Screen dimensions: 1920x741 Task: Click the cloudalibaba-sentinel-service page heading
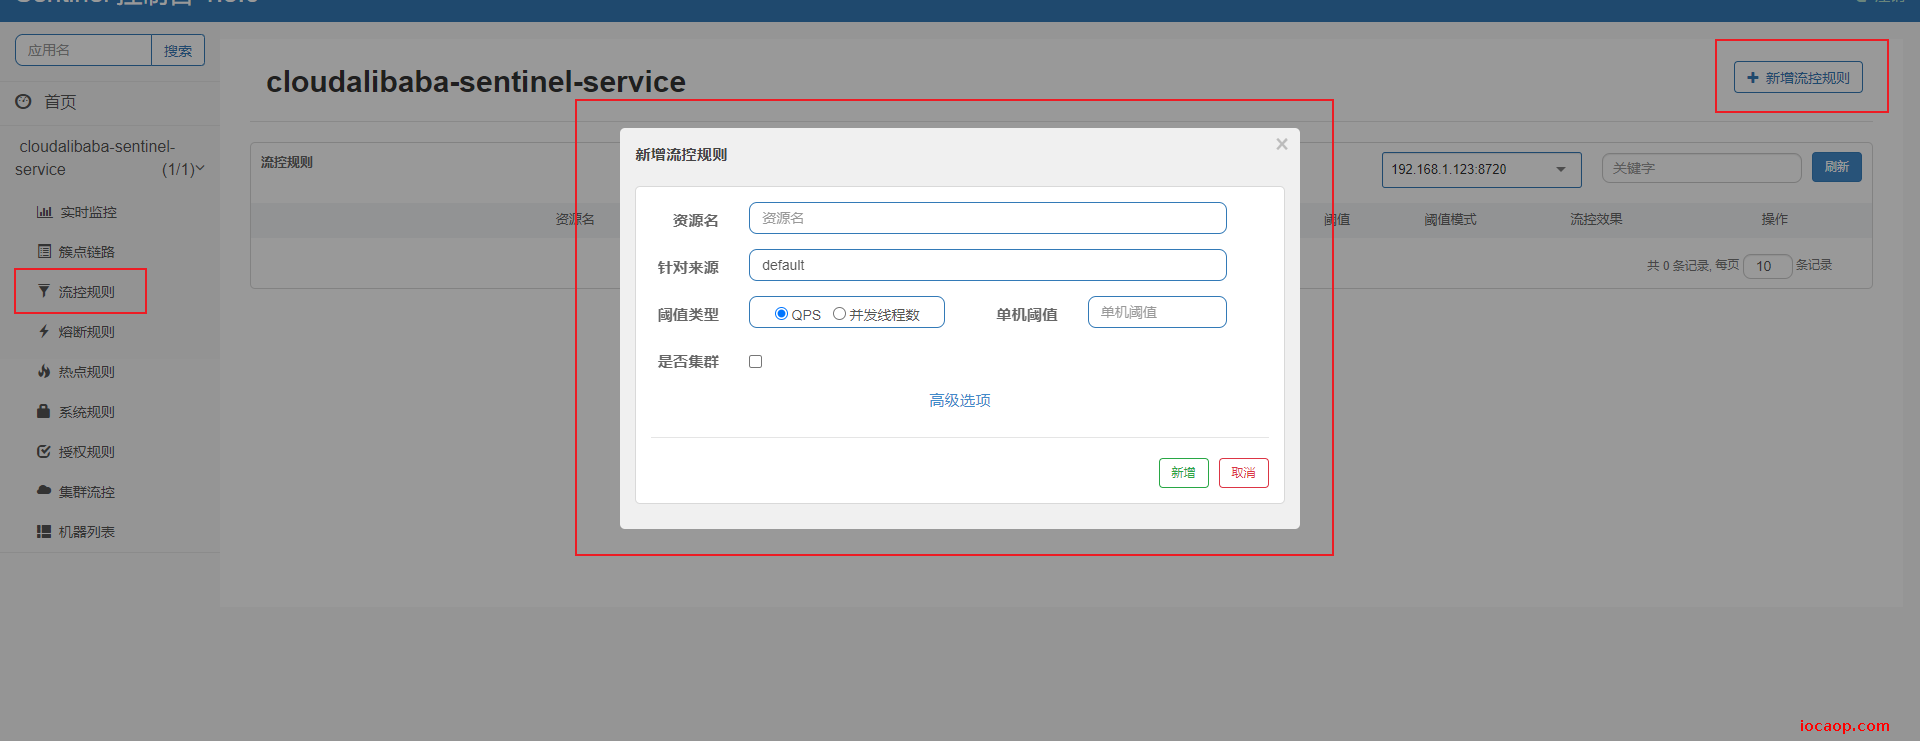pyautogui.click(x=476, y=81)
